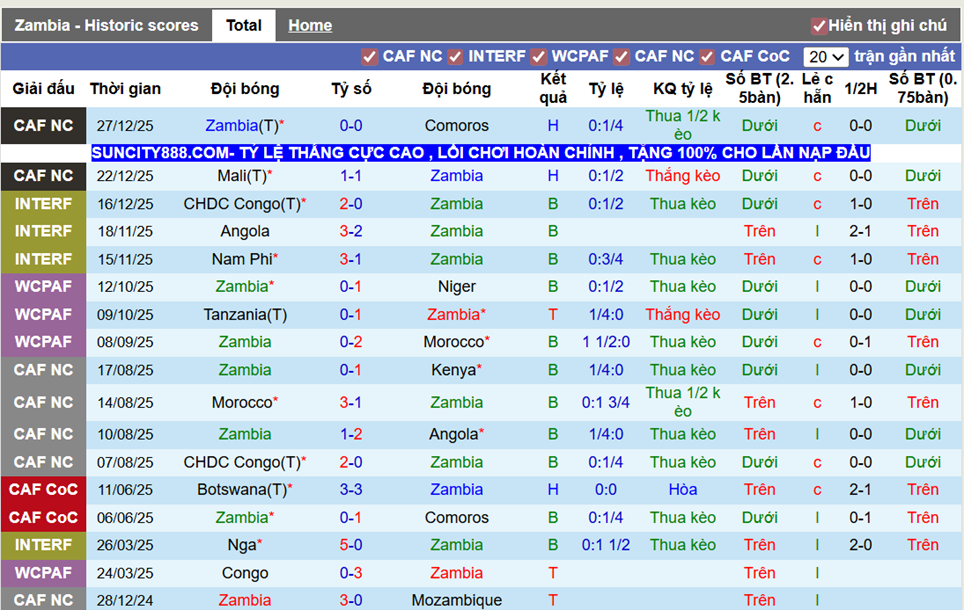Open the 3-1 score Nam Phi vs Zambia

pos(351,259)
